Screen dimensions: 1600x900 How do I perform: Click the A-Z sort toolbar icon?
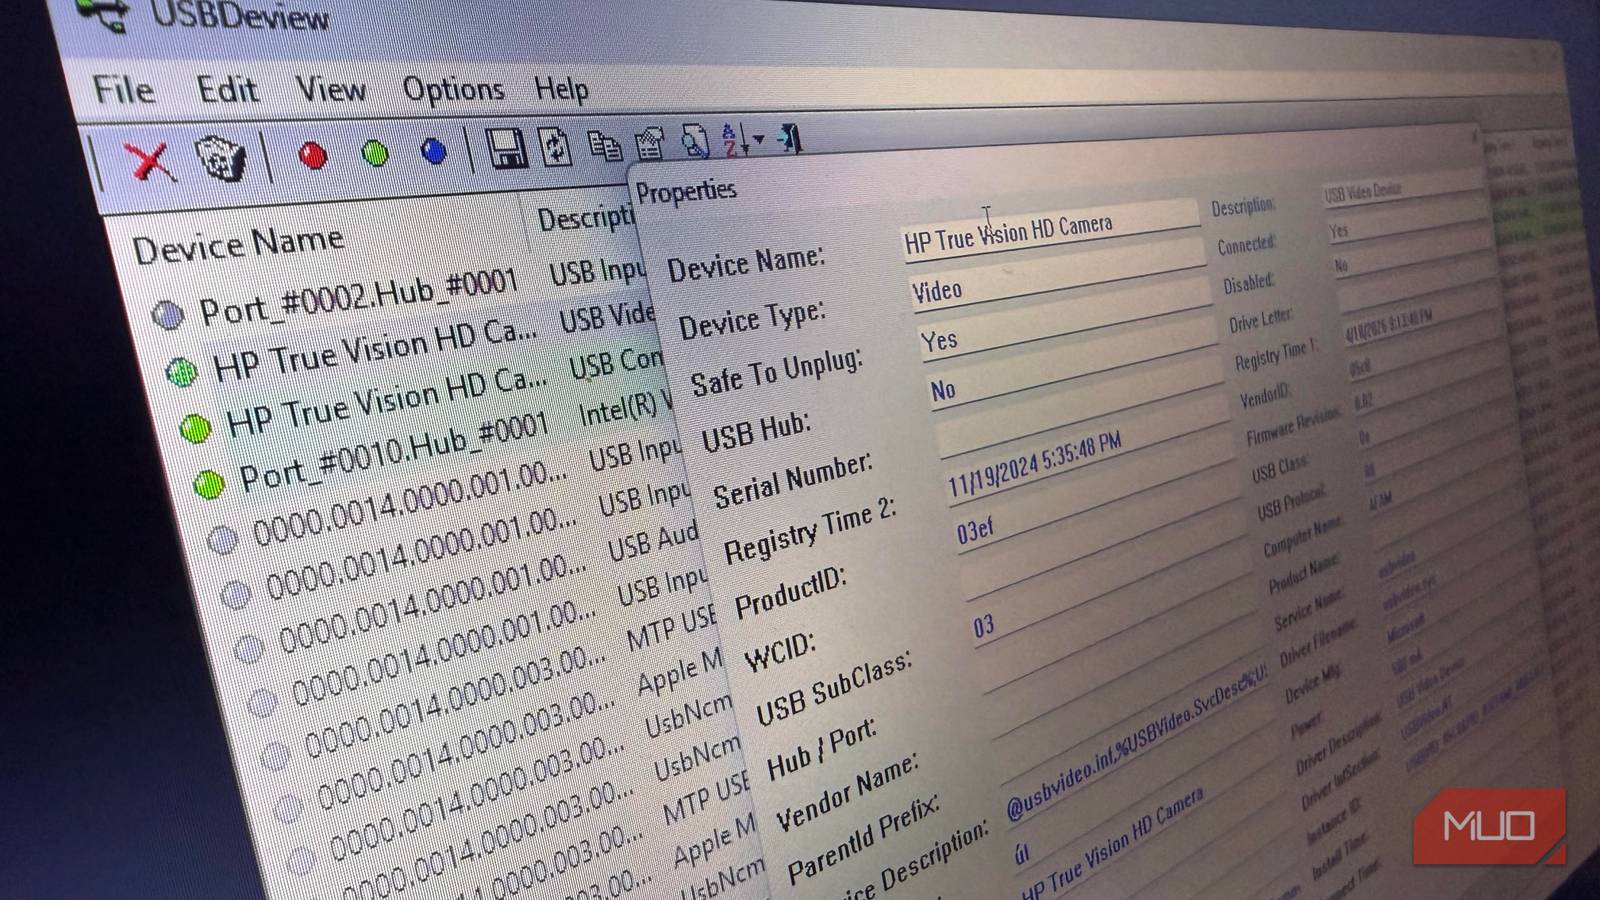(728, 140)
